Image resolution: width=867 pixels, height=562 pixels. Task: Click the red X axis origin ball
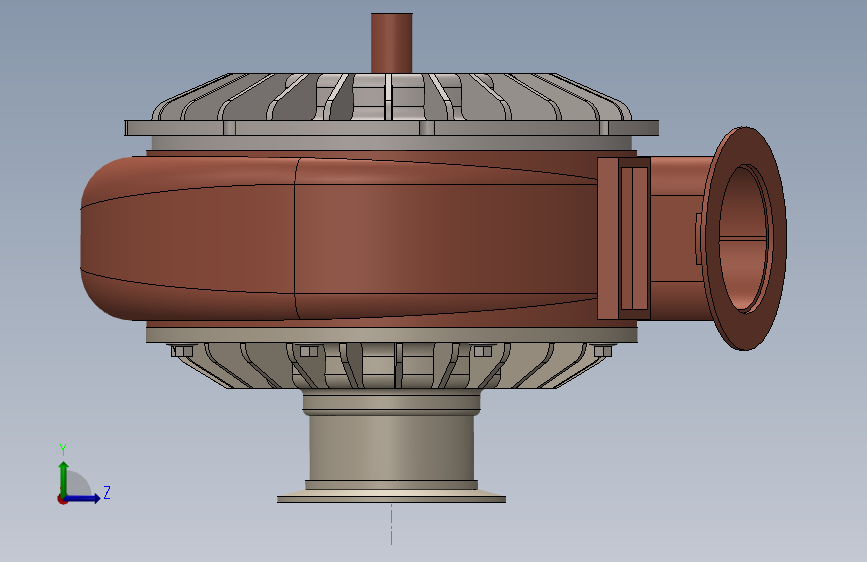coord(62,499)
